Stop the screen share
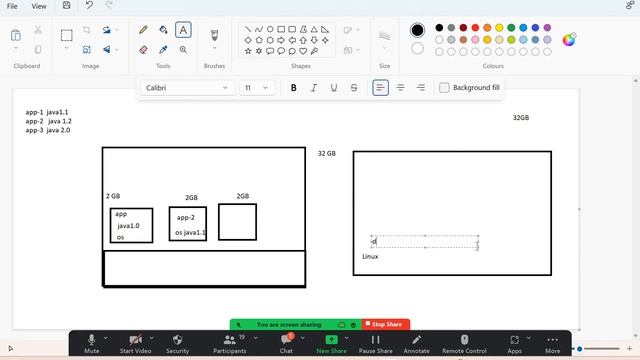The height and width of the screenshot is (360, 640). click(385, 324)
